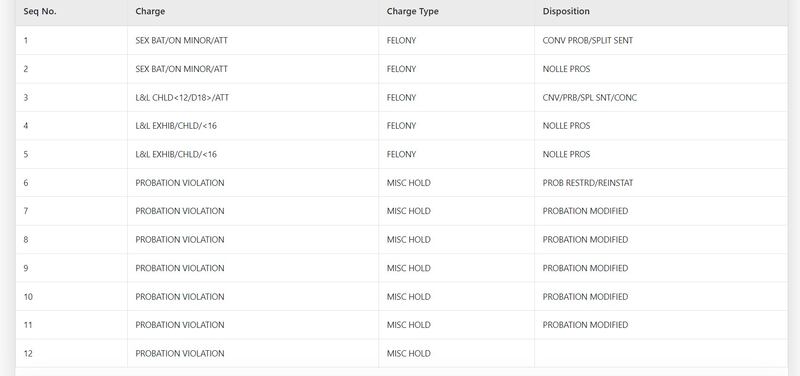Viewport: 800px width, 376px height.
Task: Click PROBATION VIOLATION charge in row 10
Action: click(180, 296)
